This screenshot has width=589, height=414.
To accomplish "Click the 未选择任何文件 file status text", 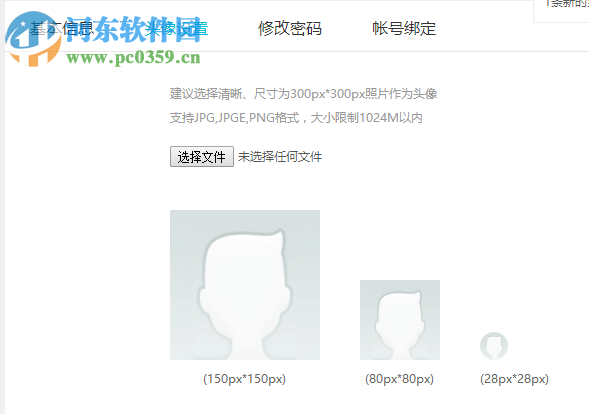I will (x=280, y=157).
